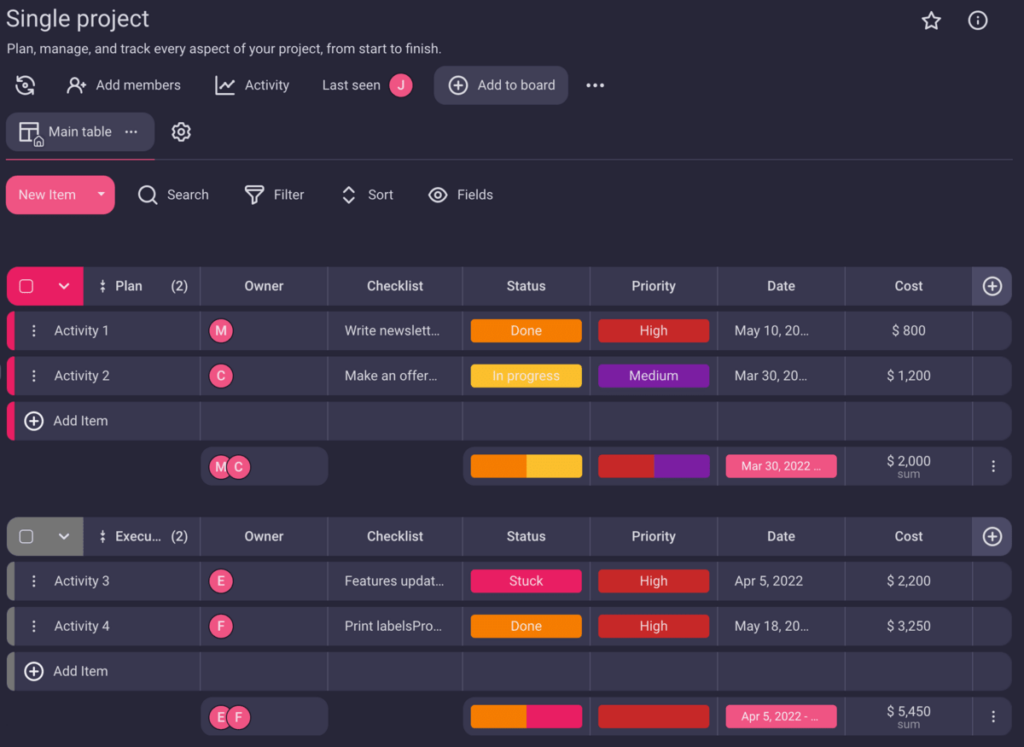Open board settings gear icon
This screenshot has width=1024, height=747.
click(181, 132)
